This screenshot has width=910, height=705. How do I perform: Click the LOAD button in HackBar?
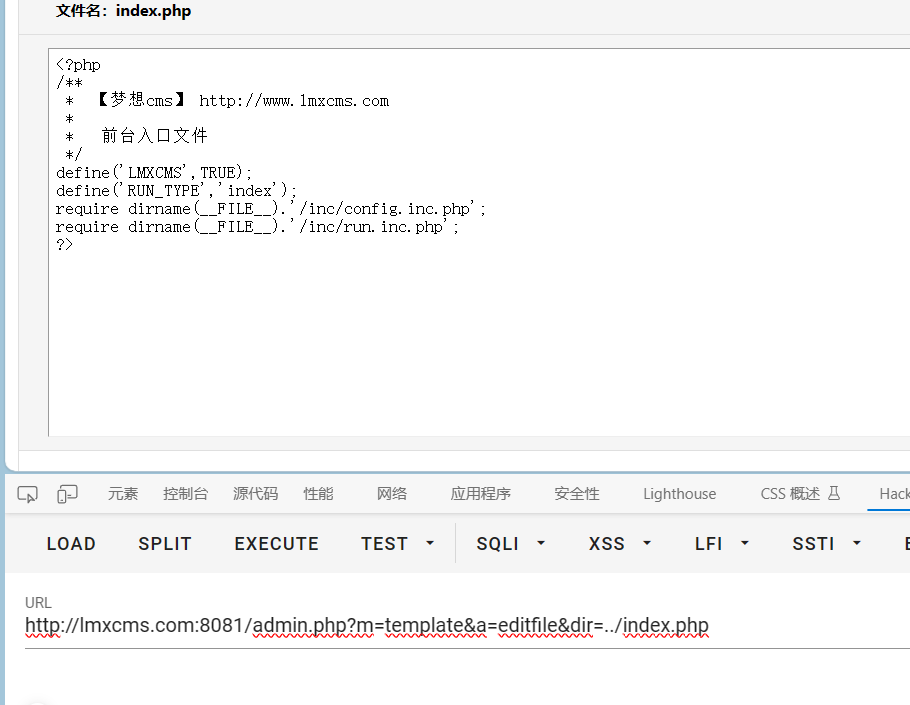(x=71, y=544)
